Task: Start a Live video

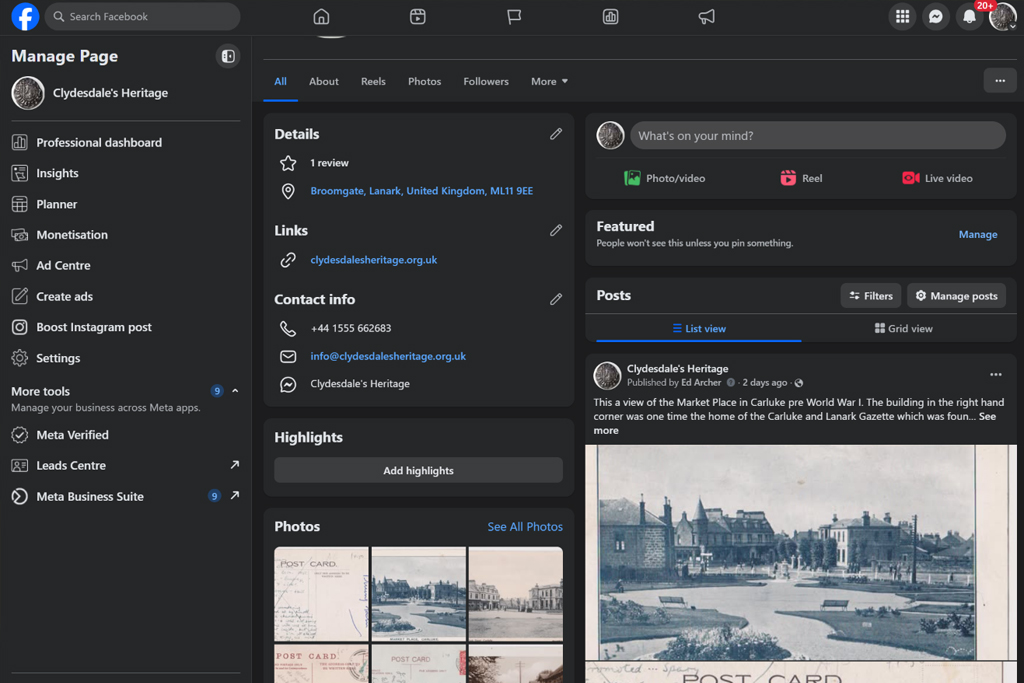Action: point(937,178)
